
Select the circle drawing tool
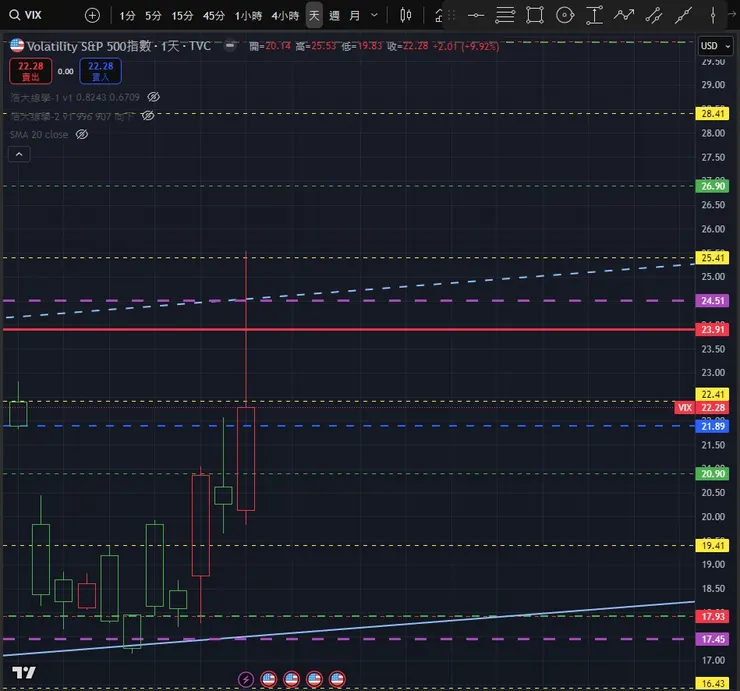(564, 15)
